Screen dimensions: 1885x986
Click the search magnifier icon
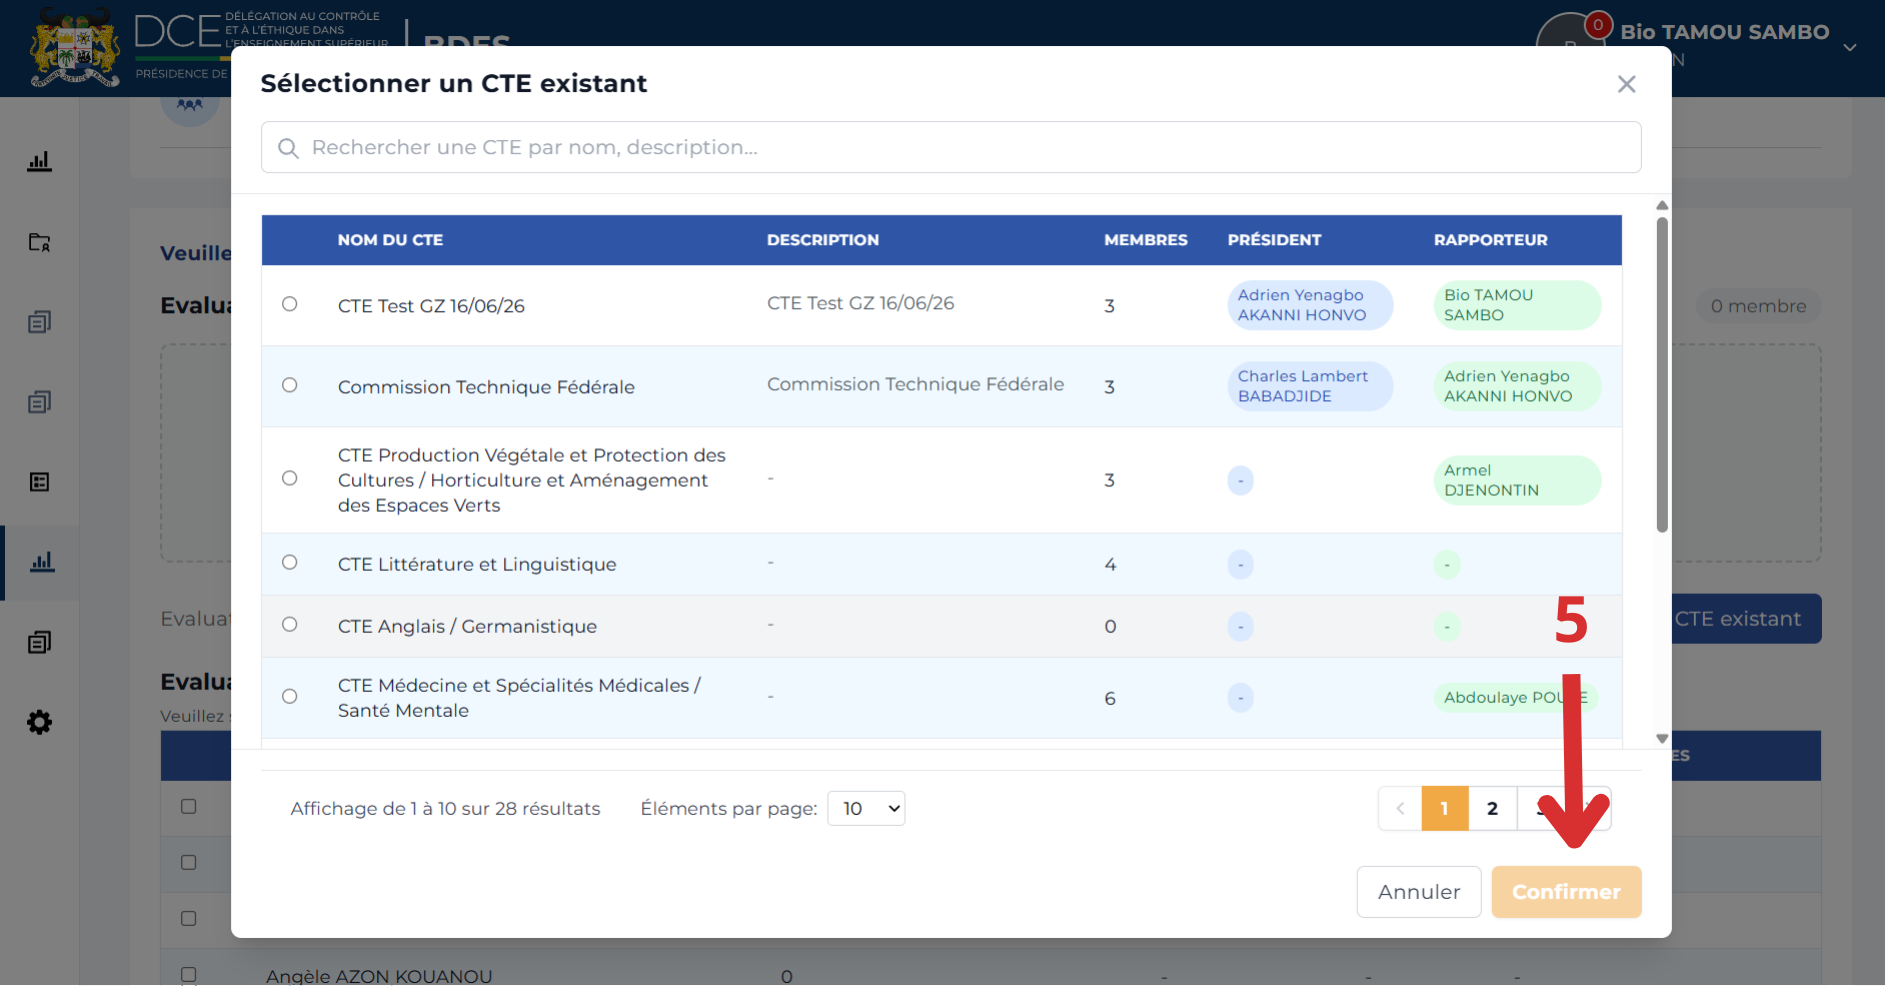(288, 148)
